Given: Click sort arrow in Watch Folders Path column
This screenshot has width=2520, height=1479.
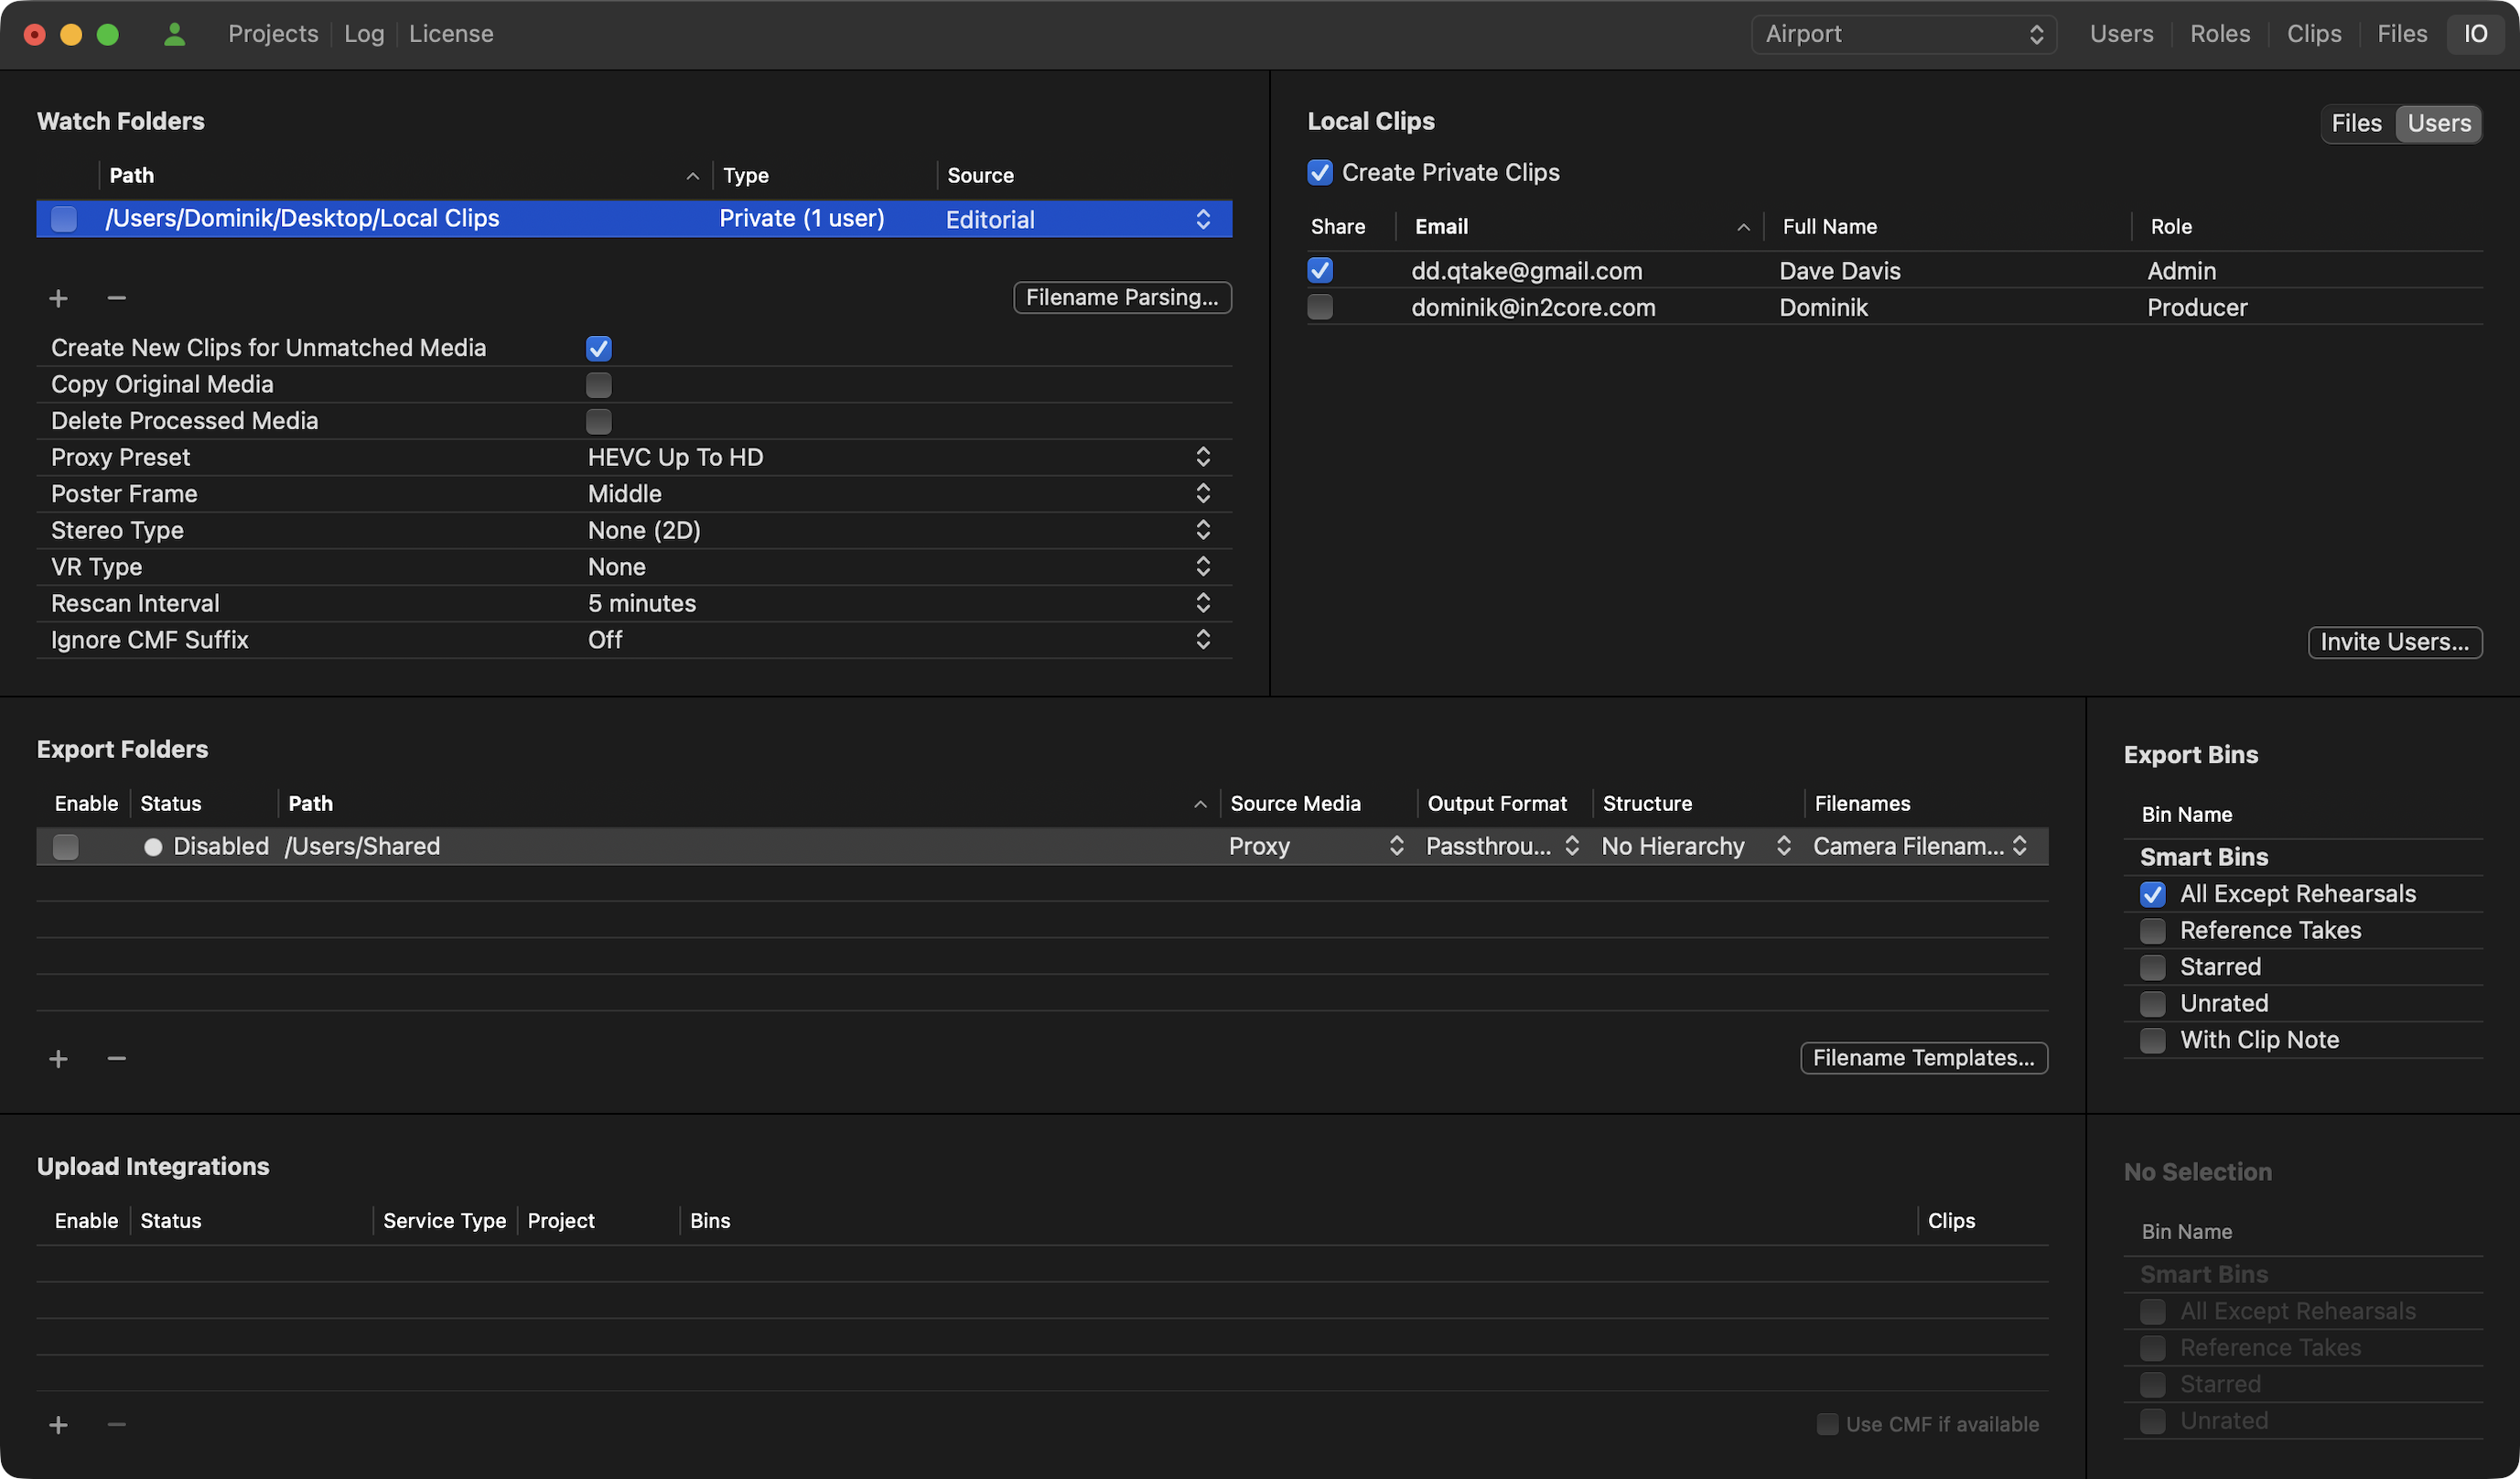Looking at the screenshot, I should click(692, 176).
